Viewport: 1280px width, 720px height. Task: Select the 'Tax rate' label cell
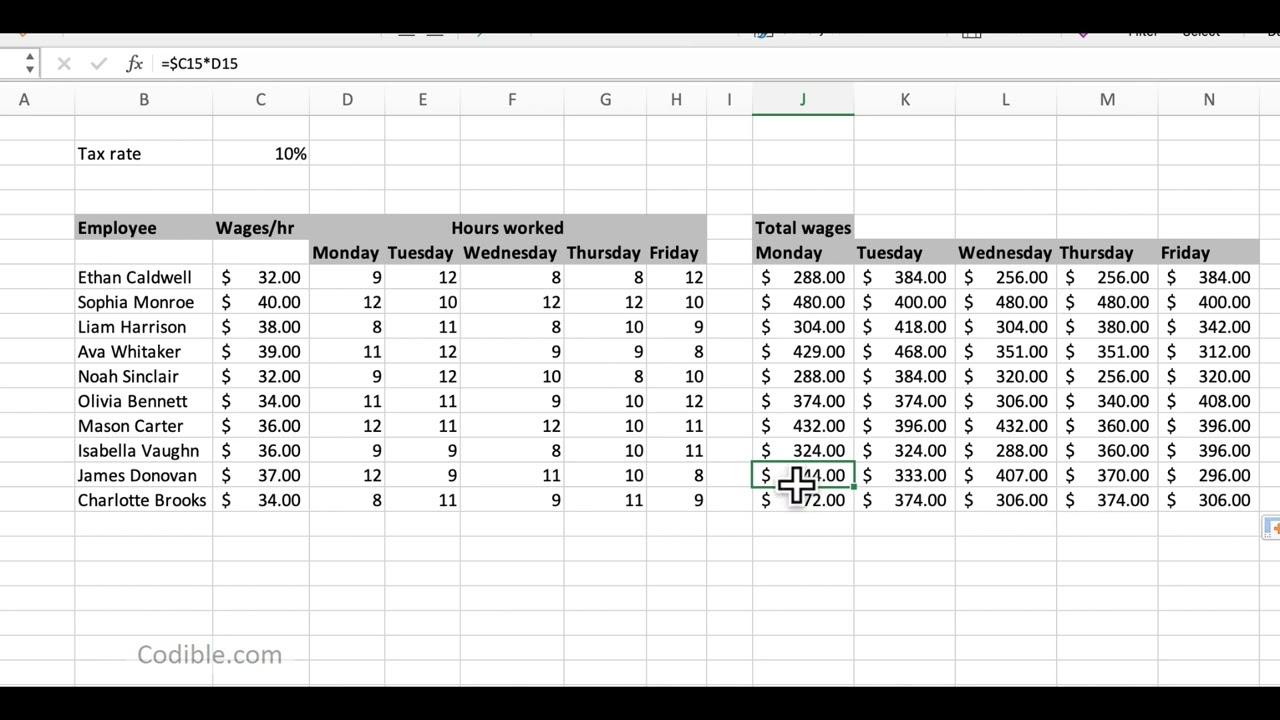(x=144, y=154)
